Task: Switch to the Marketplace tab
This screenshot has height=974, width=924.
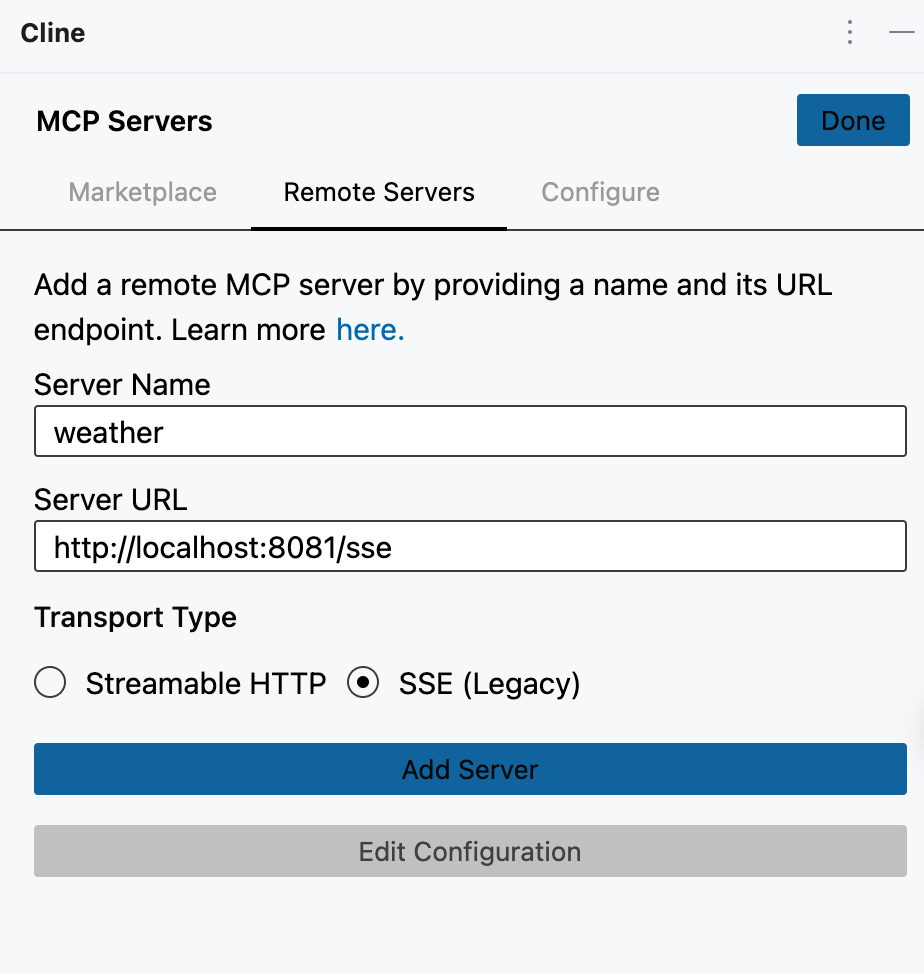Action: point(142,192)
